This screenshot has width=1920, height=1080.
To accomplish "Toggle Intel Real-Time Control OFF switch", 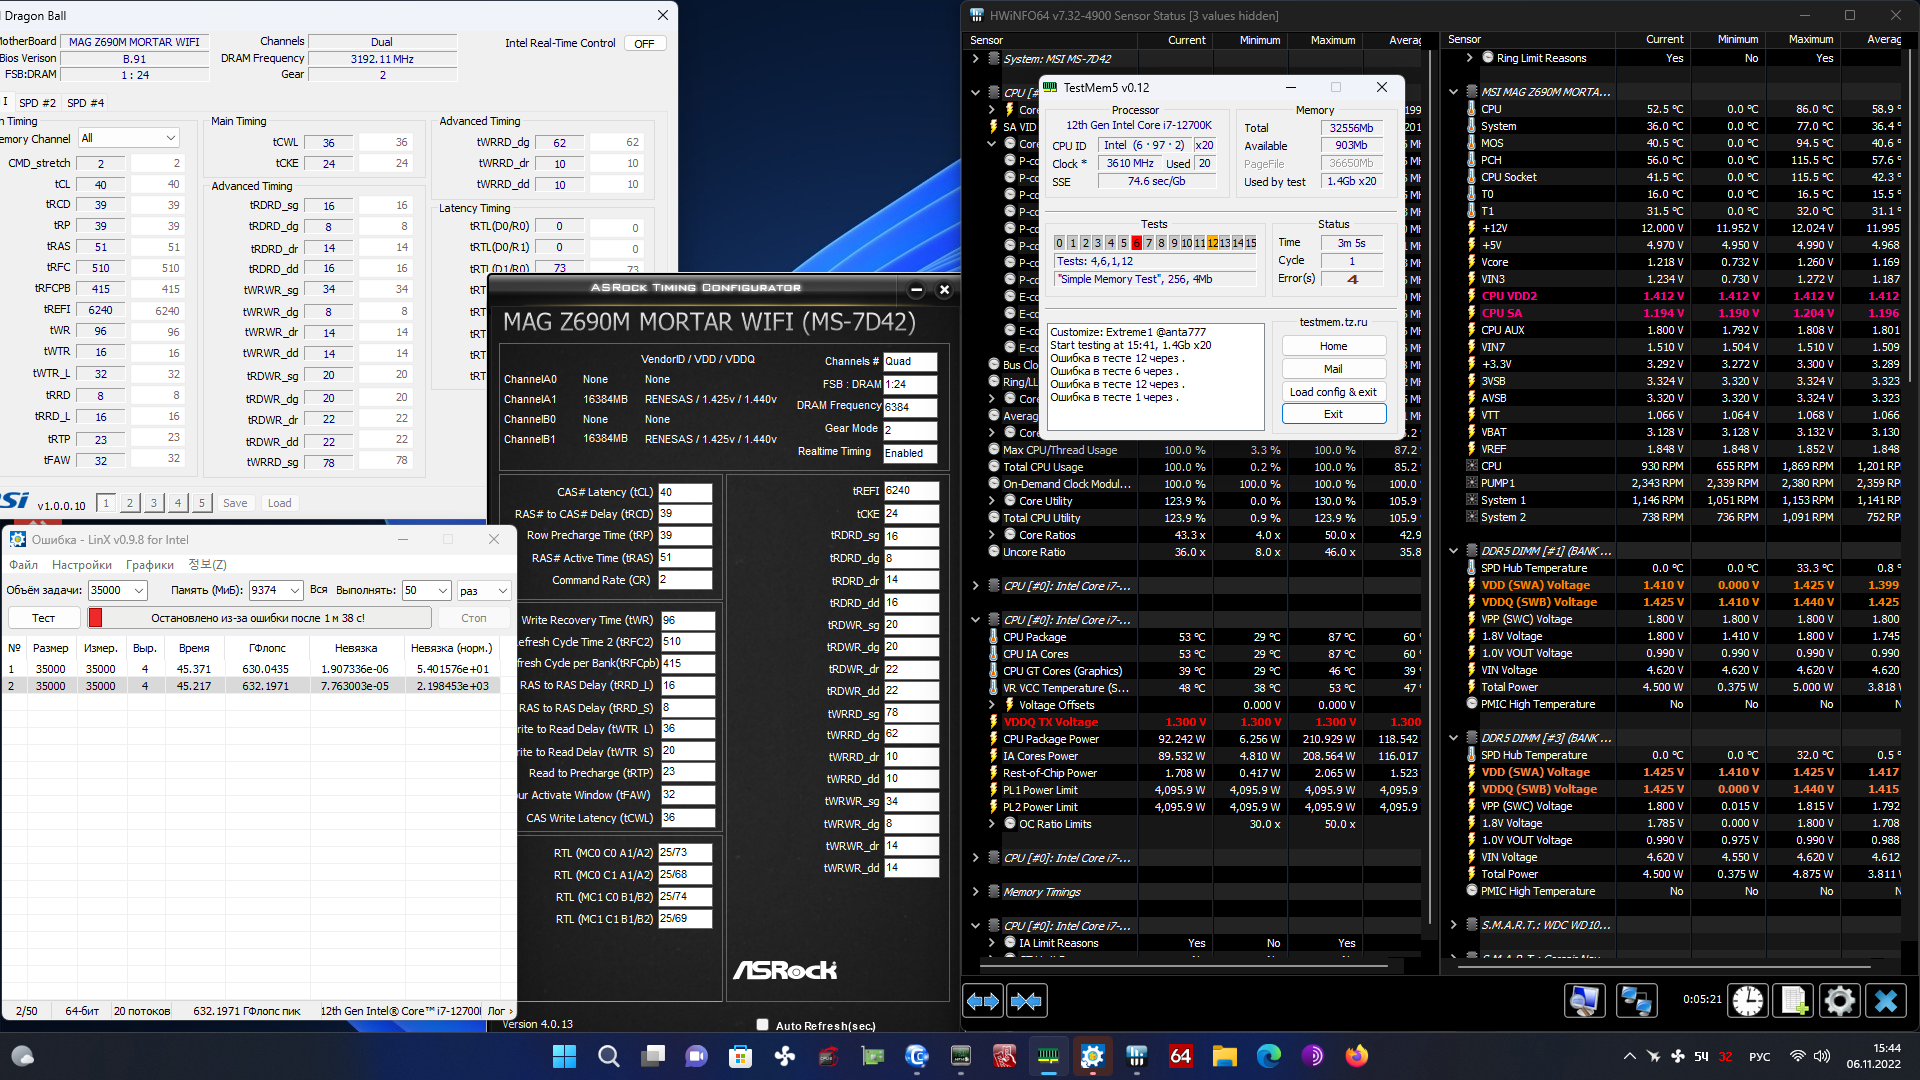I will click(x=644, y=43).
